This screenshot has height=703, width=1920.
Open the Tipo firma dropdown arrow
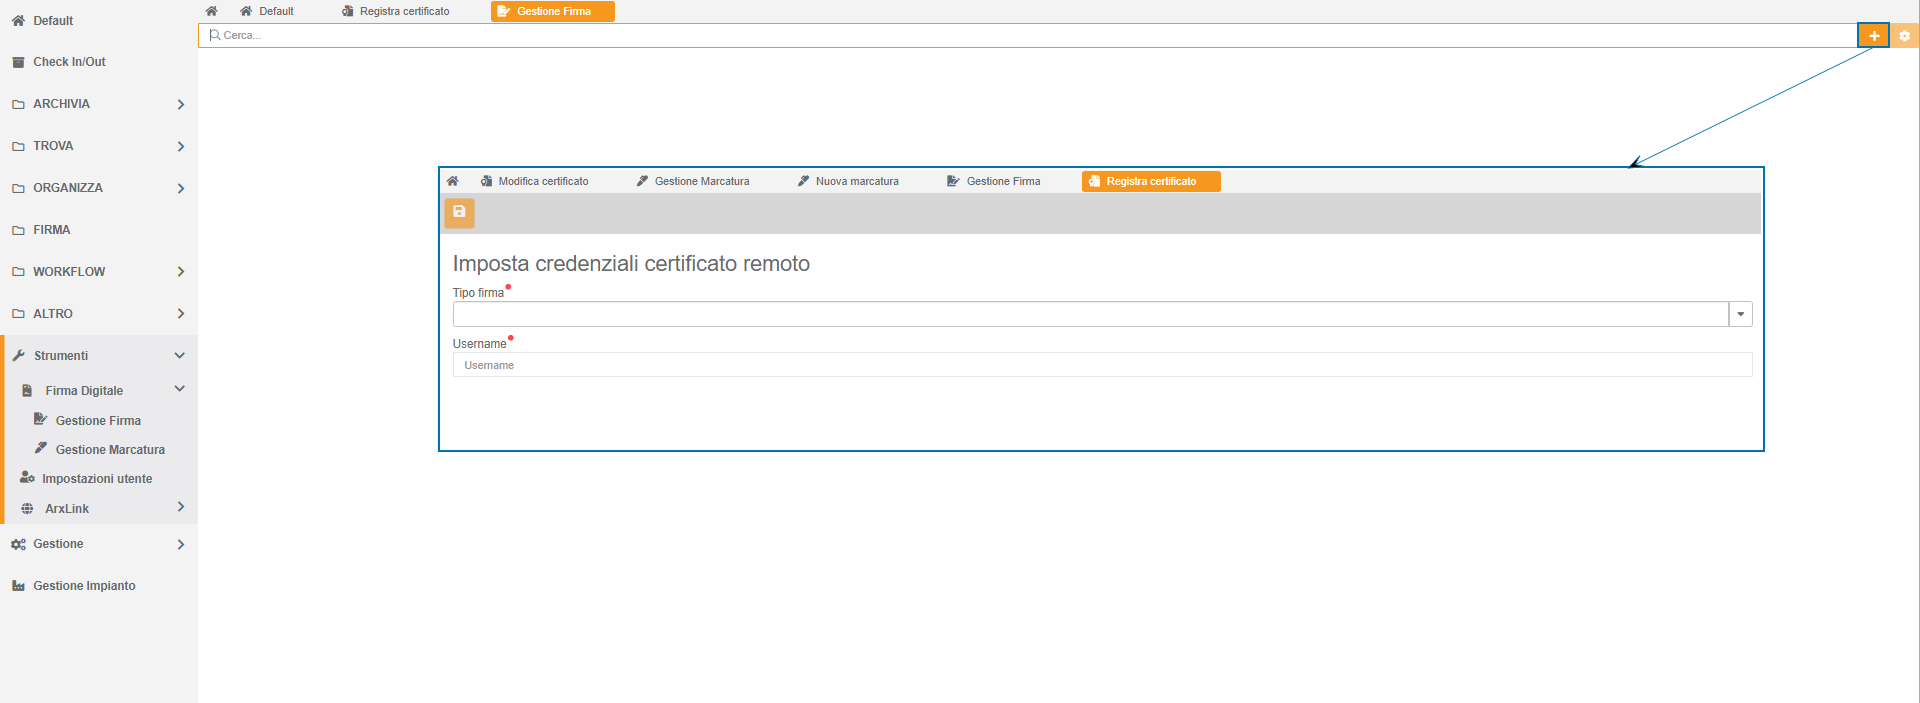(x=1740, y=314)
